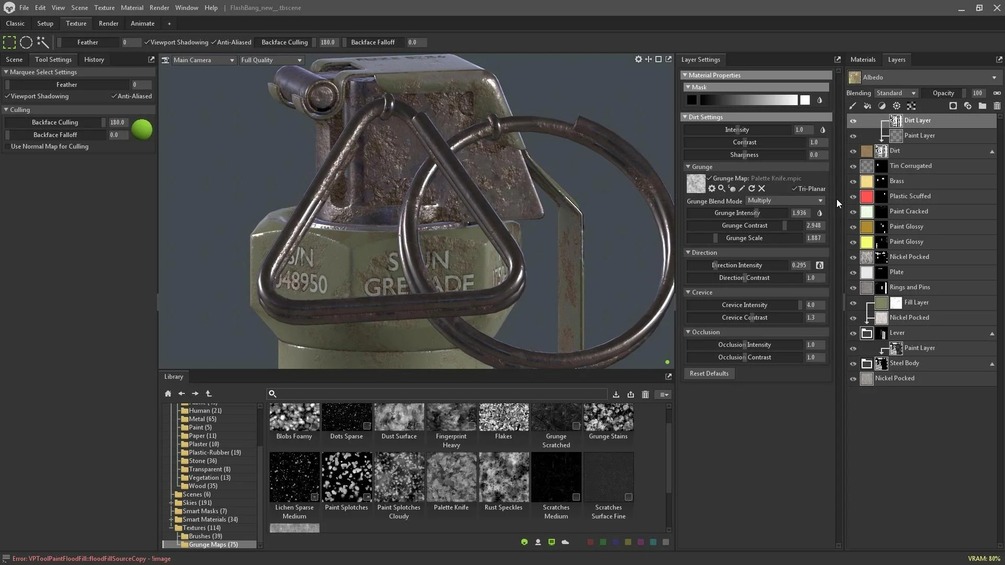Click the X icon to clear Grunge Map
The width and height of the screenshot is (1005, 565).
coord(762,188)
